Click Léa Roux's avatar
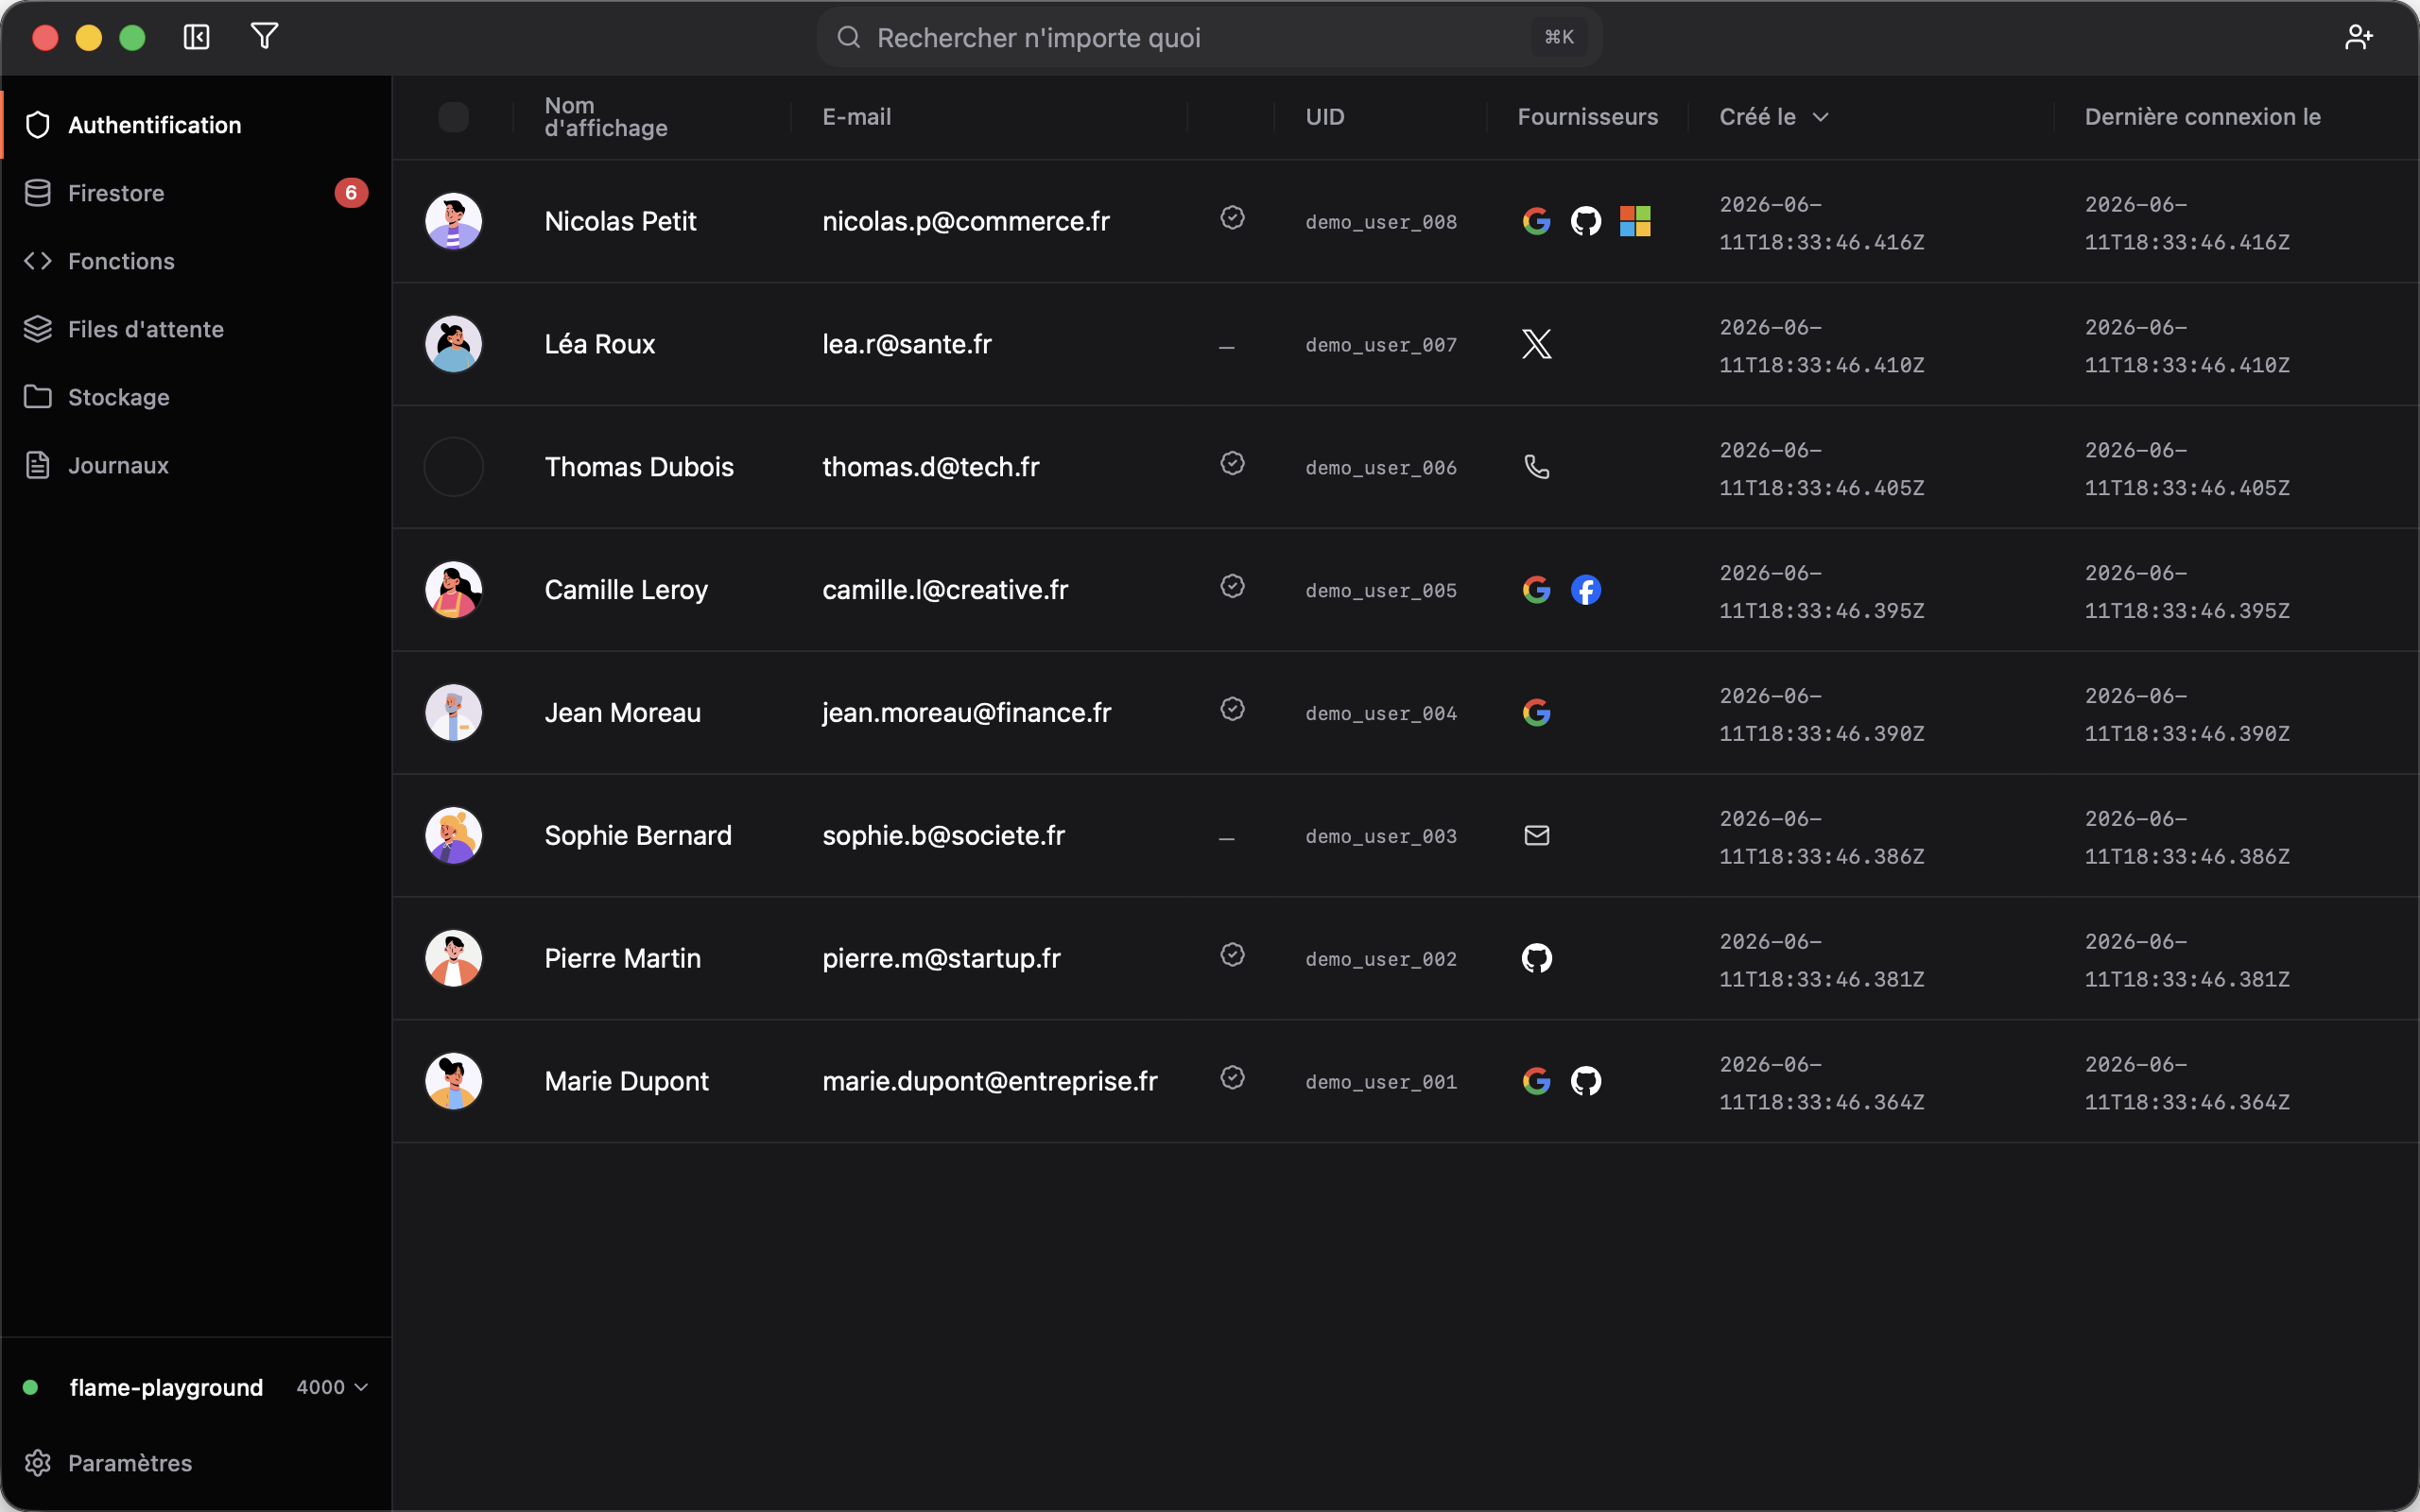This screenshot has width=2420, height=1512. click(x=454, y=344)
